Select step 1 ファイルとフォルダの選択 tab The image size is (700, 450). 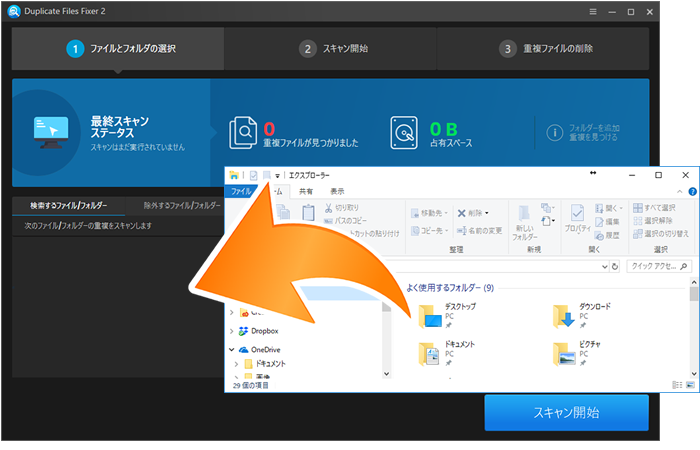118,49
